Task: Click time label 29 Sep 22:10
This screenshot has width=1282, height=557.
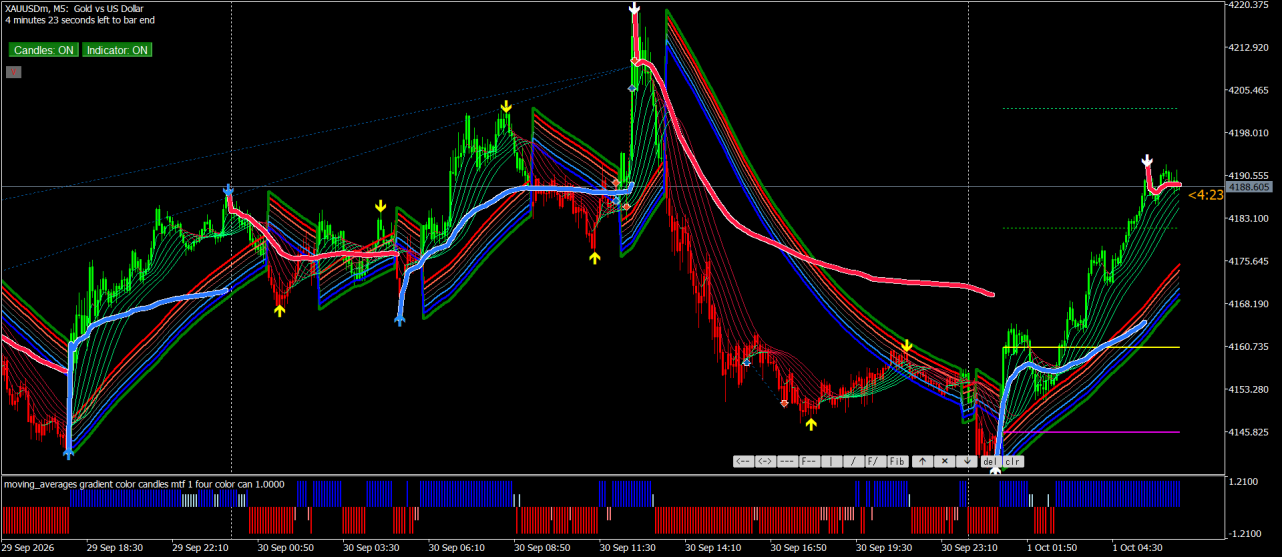Action: (x=200, y=548)
